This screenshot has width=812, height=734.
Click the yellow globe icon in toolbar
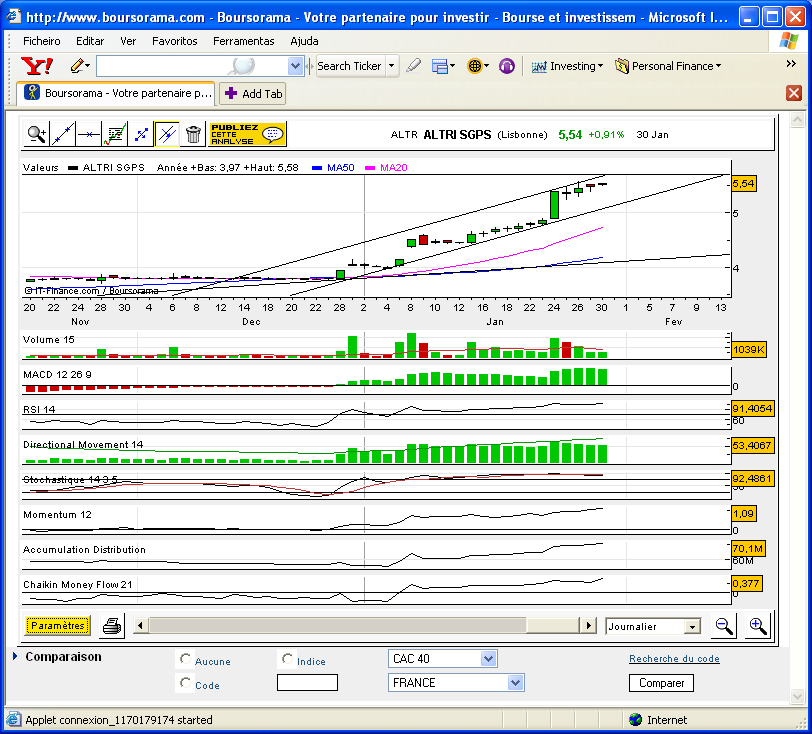click(477, 66)
